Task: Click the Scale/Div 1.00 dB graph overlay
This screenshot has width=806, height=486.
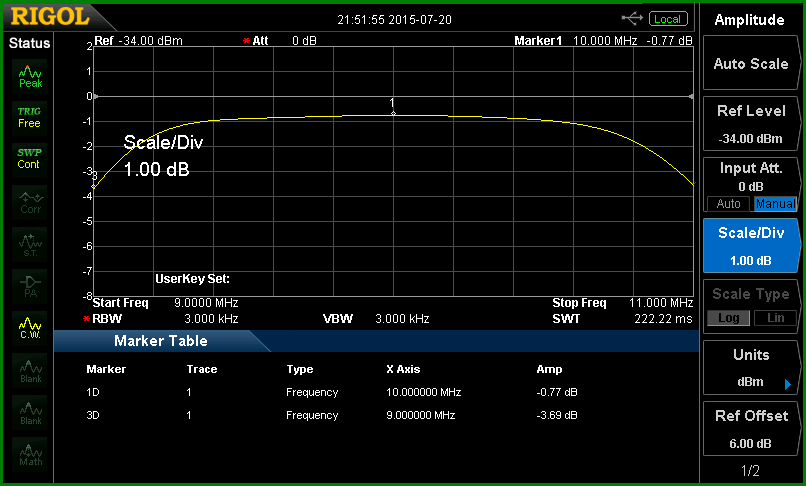Action: (163, 156)
